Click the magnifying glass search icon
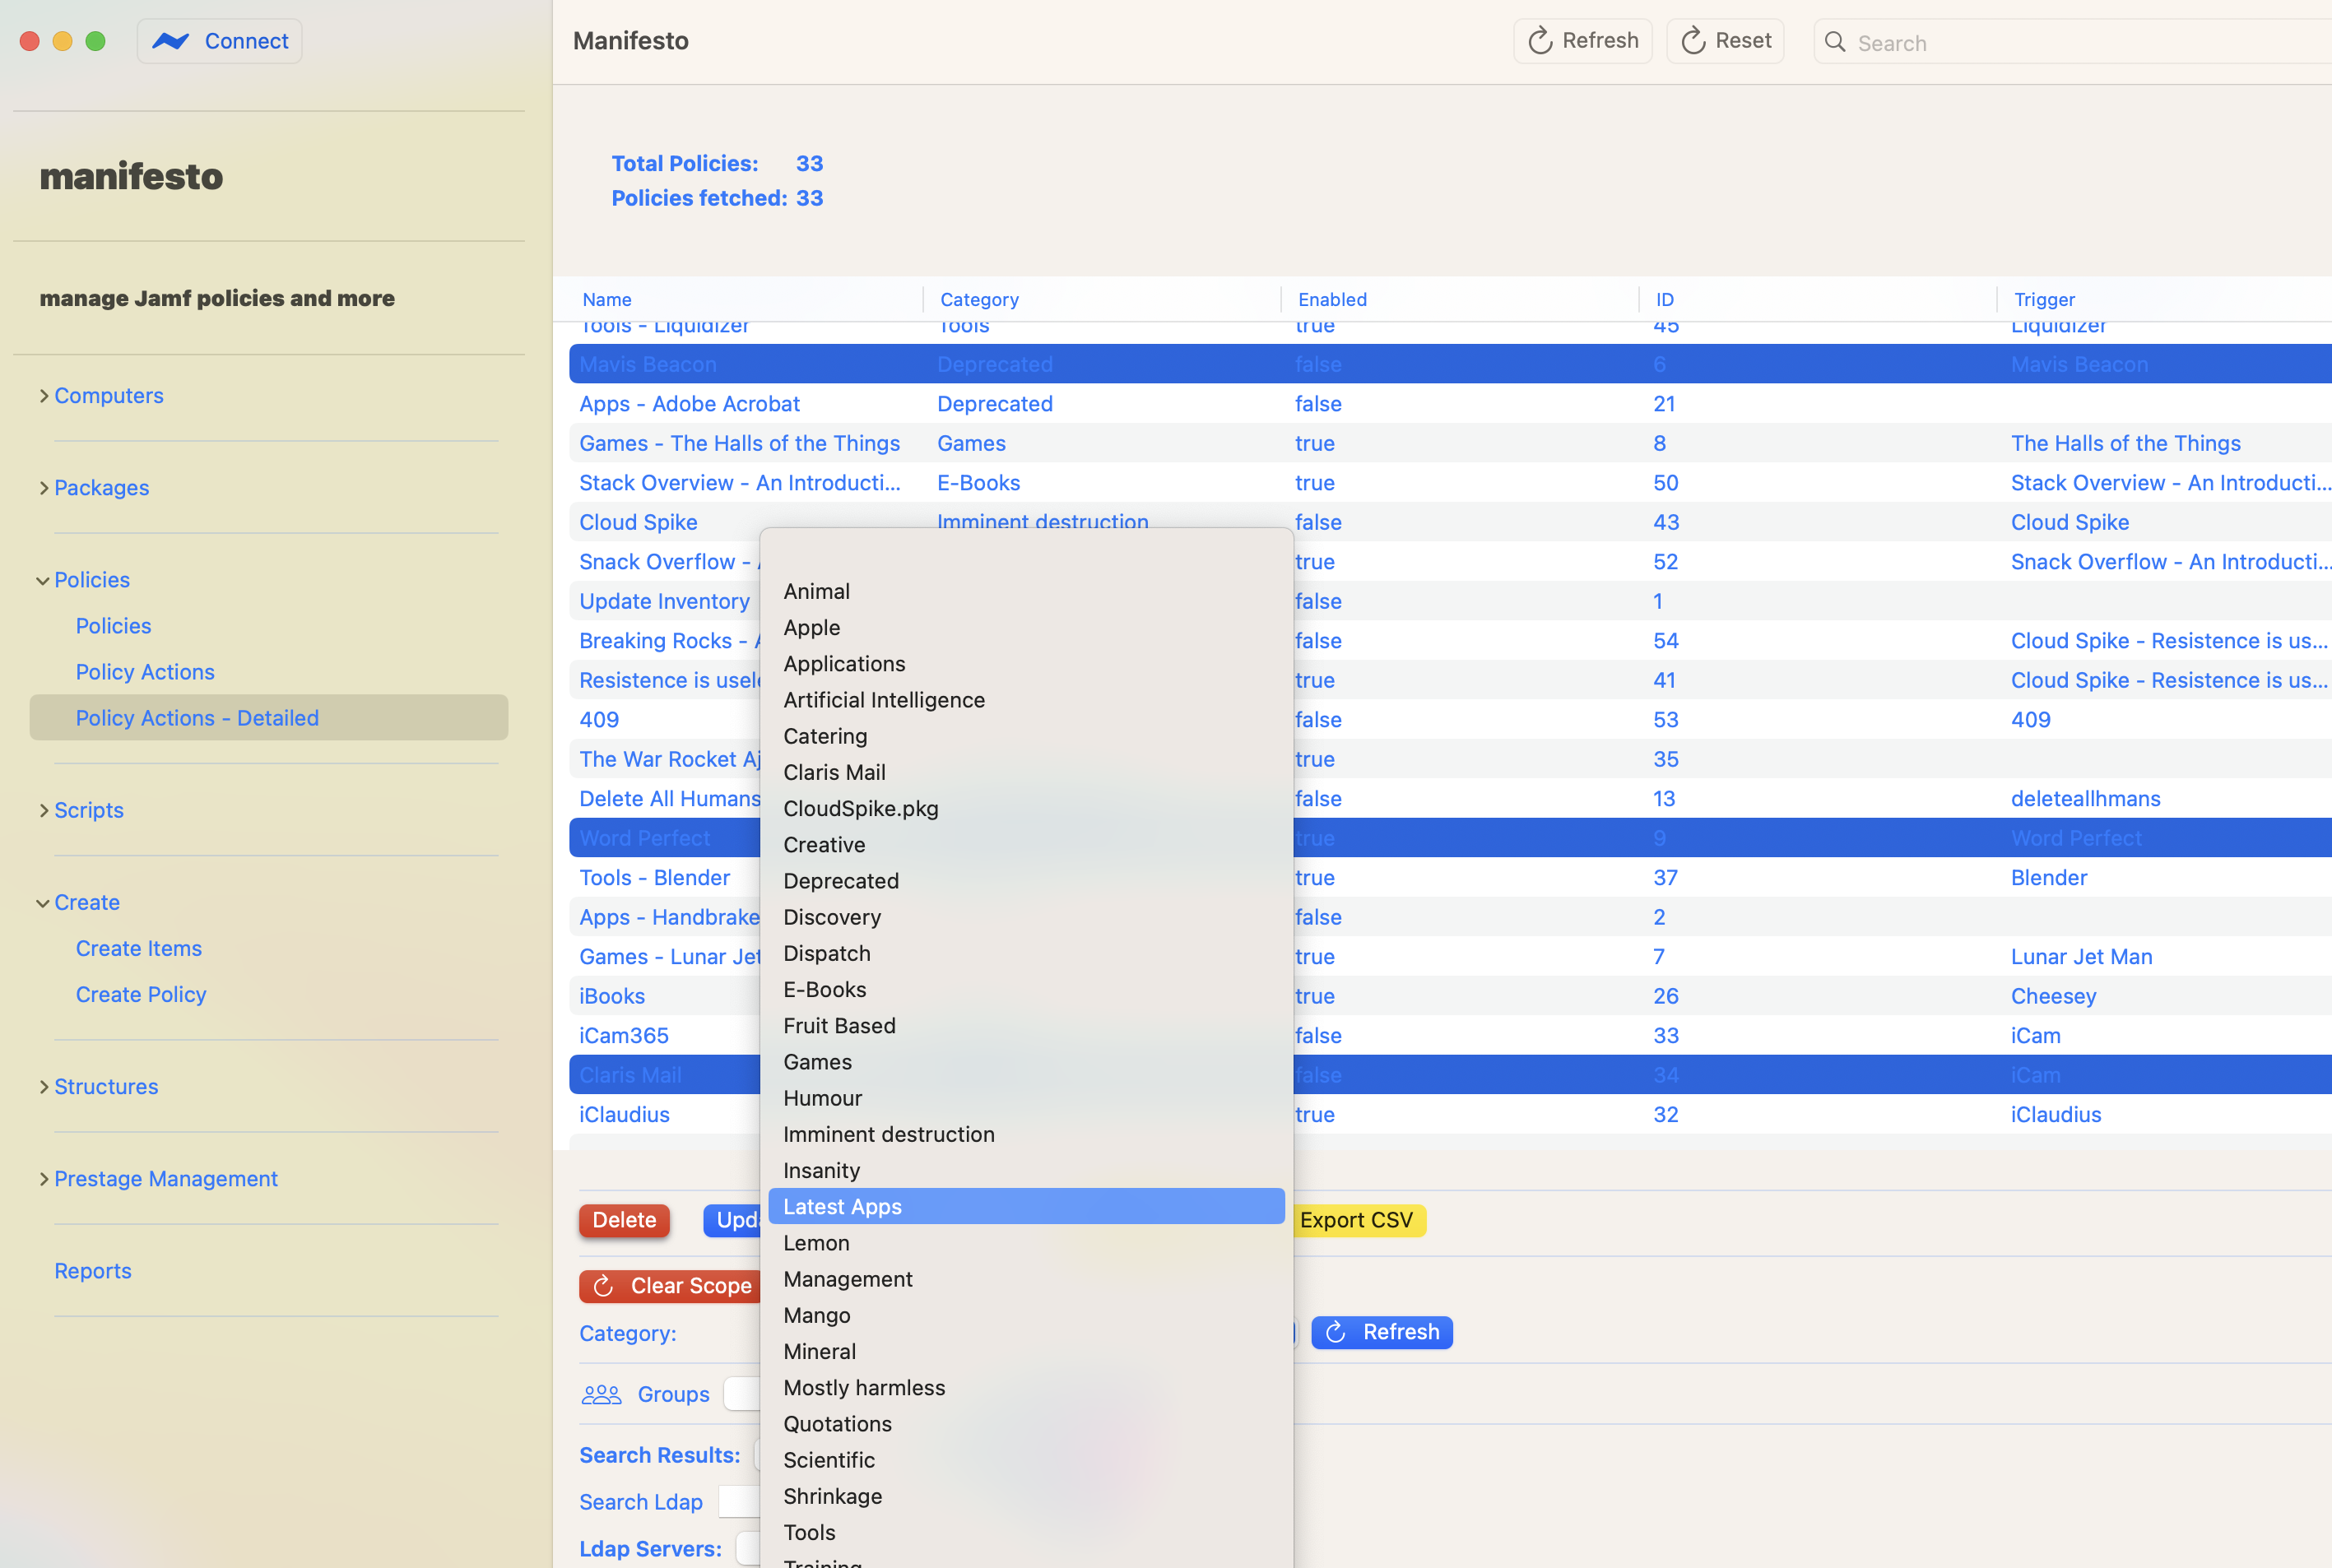 (x=1835, y=42)
